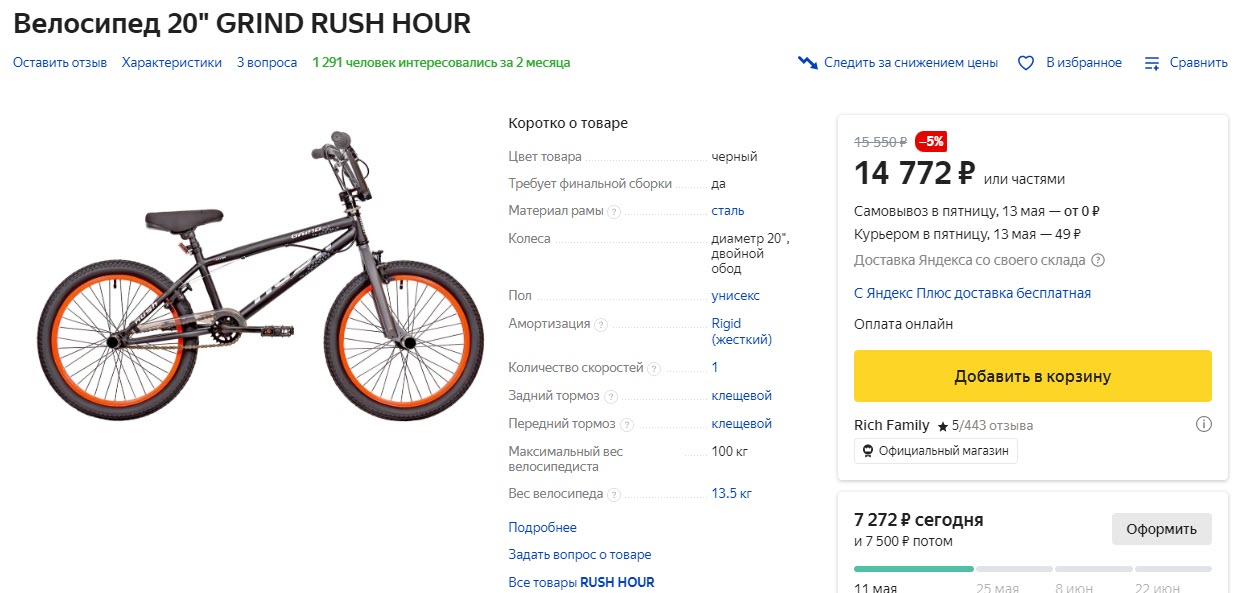The width and height of the screenshot is (1238, 593).
Task: Select the star rating icon near Rich Family
Action: click(x=940, y=424)
